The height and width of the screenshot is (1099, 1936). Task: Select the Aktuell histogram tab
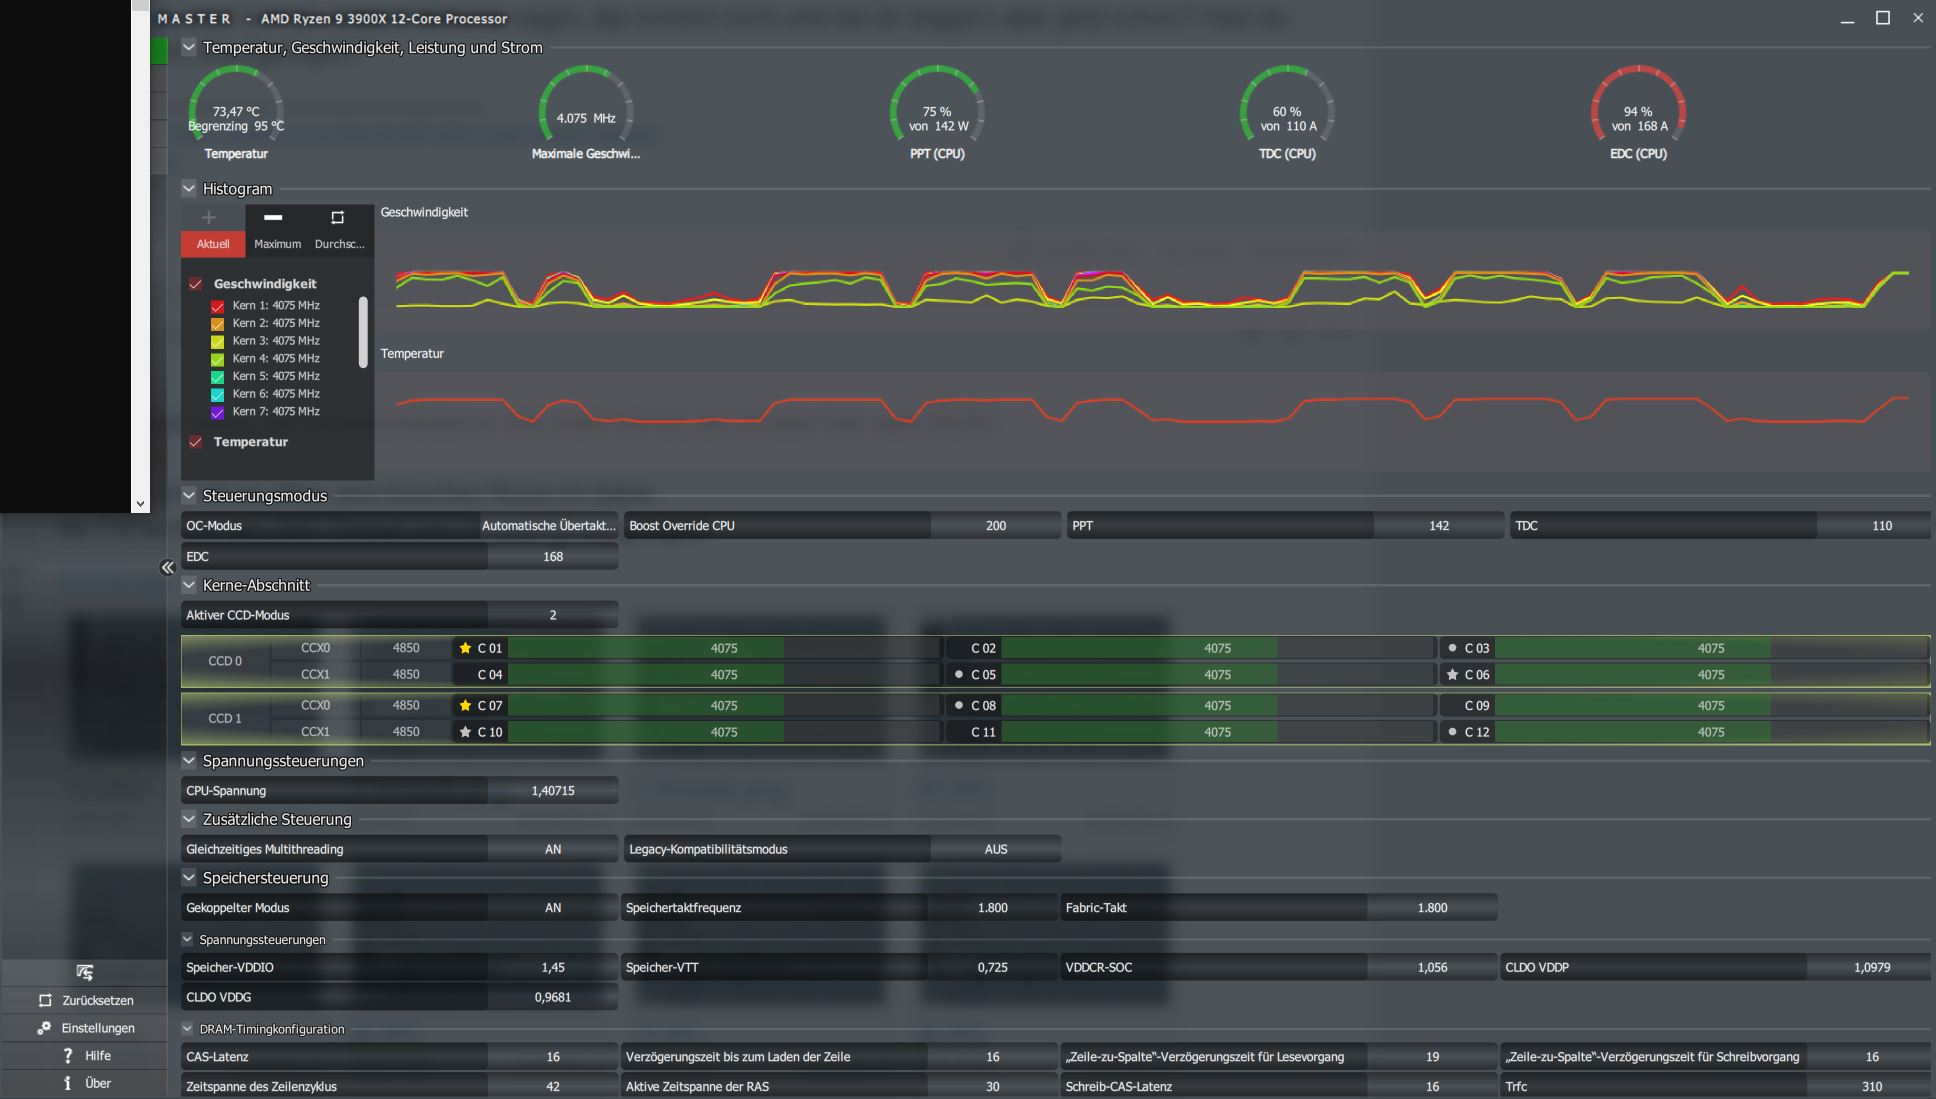pos(213,244)
